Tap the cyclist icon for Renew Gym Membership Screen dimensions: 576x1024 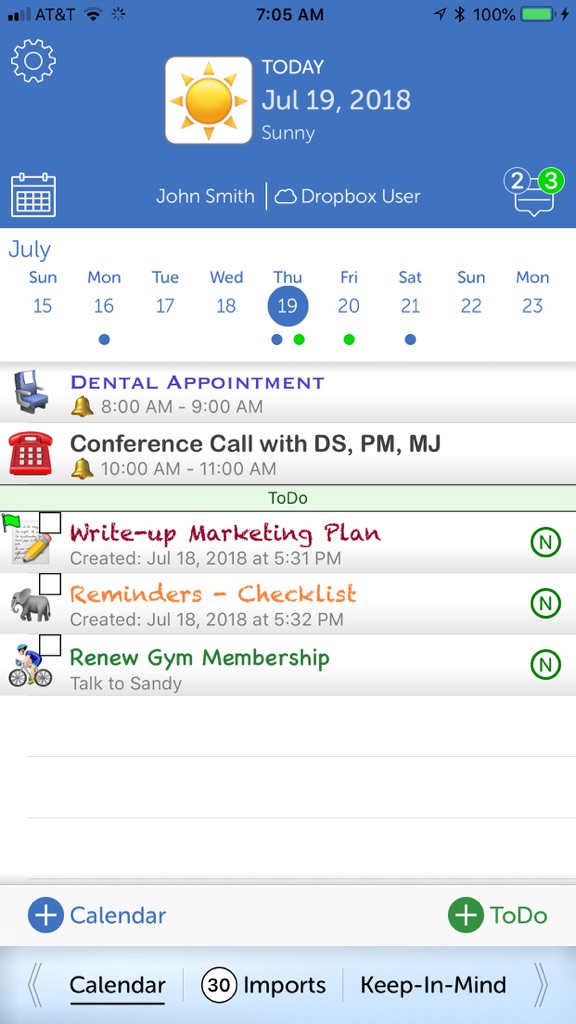tap(30, 665)
